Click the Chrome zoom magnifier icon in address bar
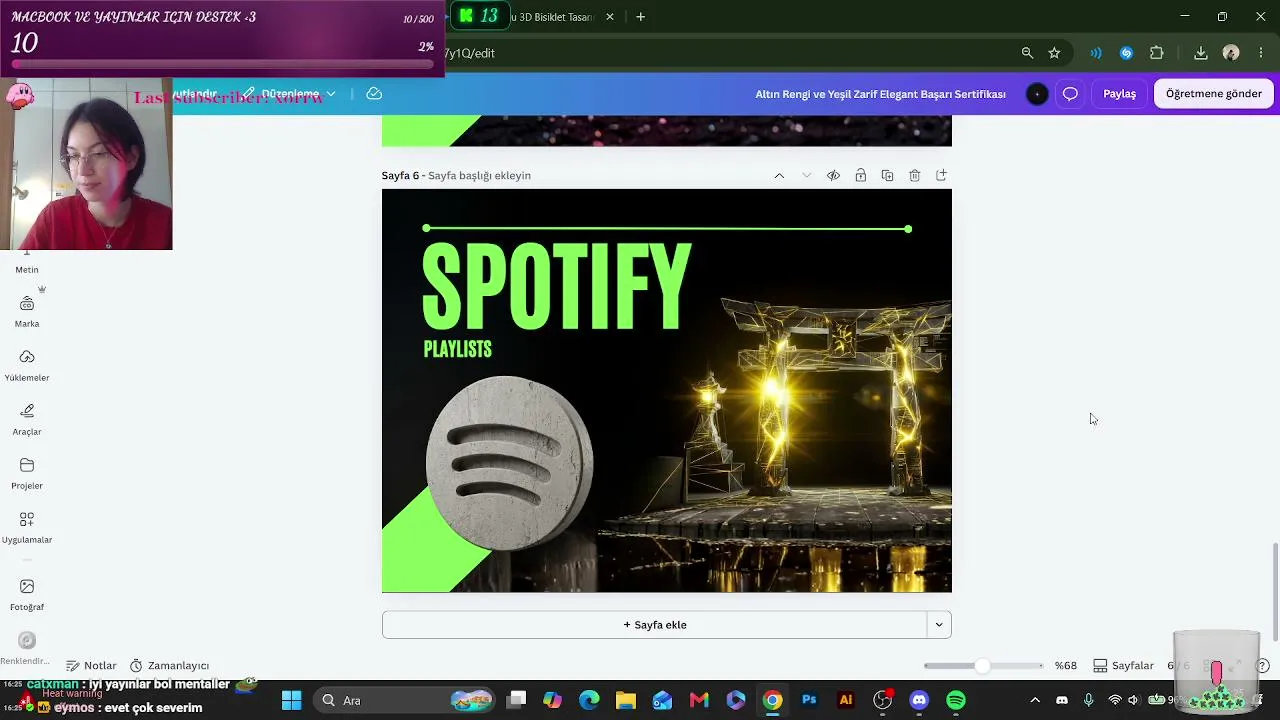1280x720 pixels. (x=1027, y=53)
